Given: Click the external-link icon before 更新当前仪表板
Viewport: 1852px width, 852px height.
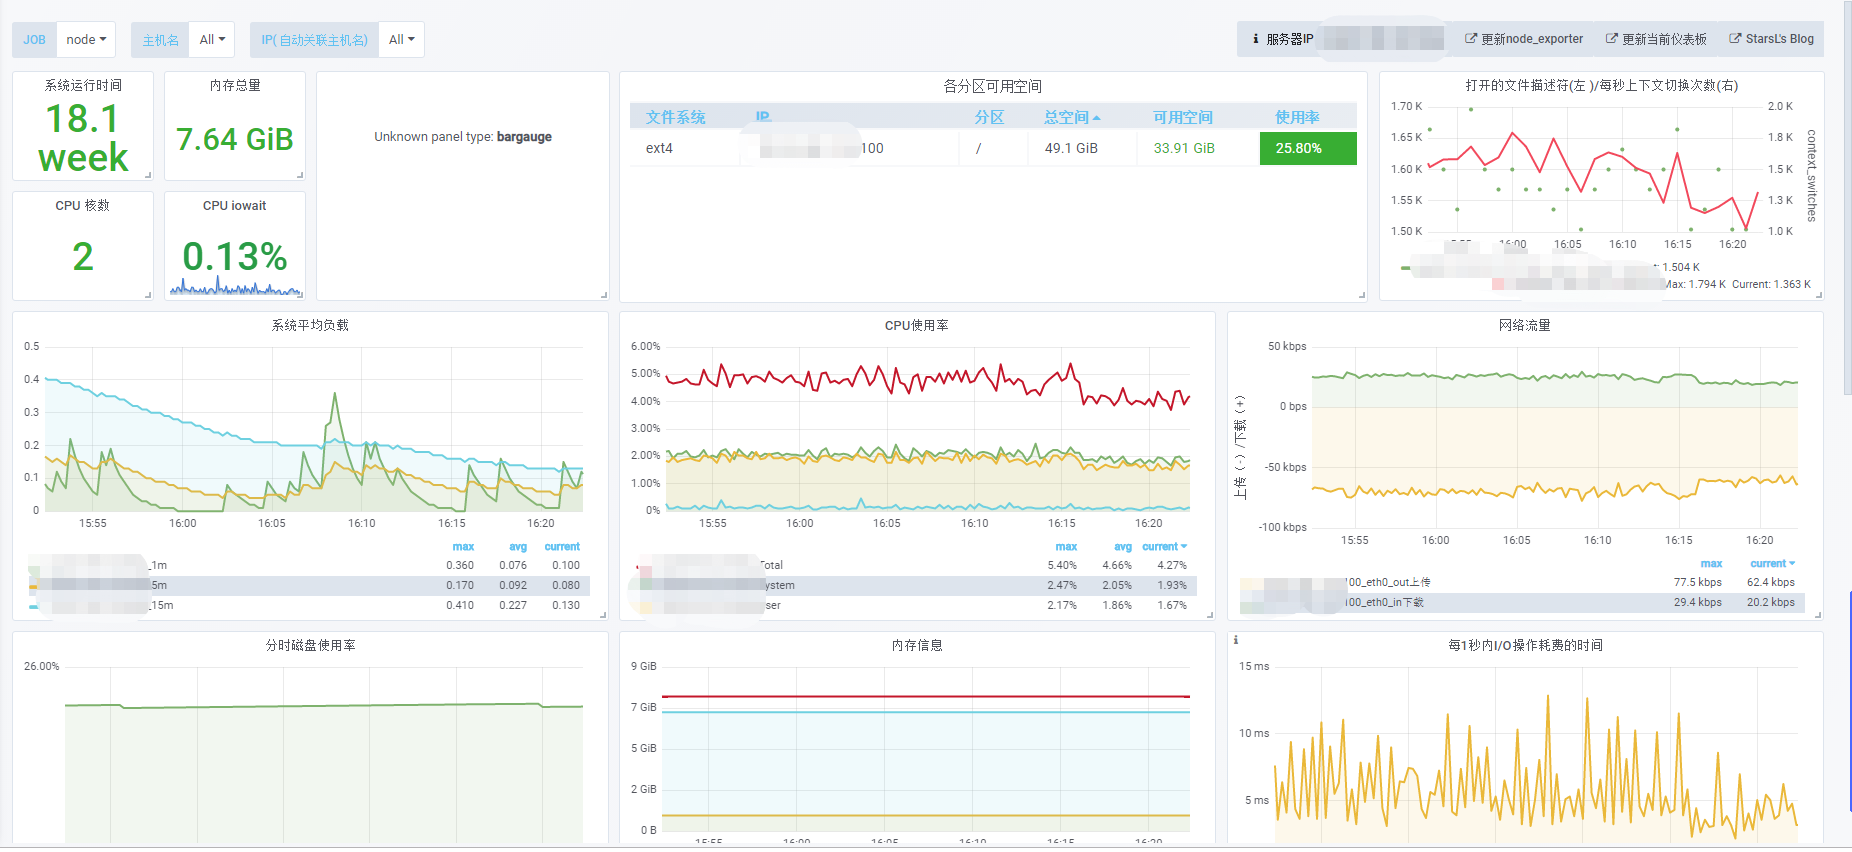Looking at the screenshot, I should coord(1612,39).
